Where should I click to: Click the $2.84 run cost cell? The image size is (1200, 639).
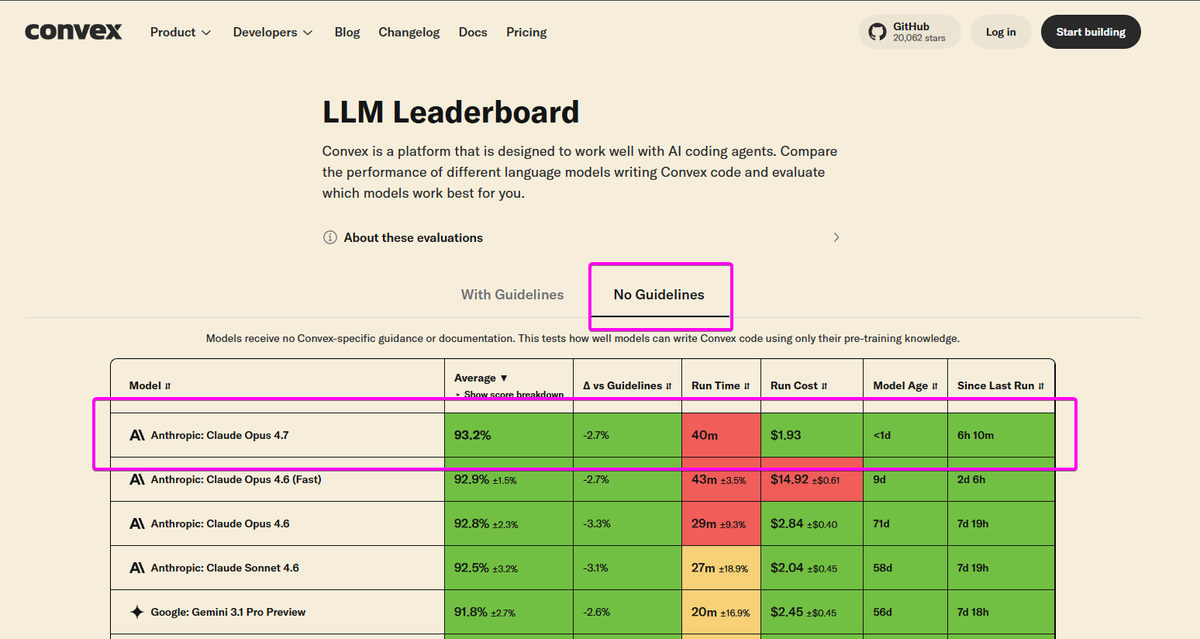coord(812,524)
